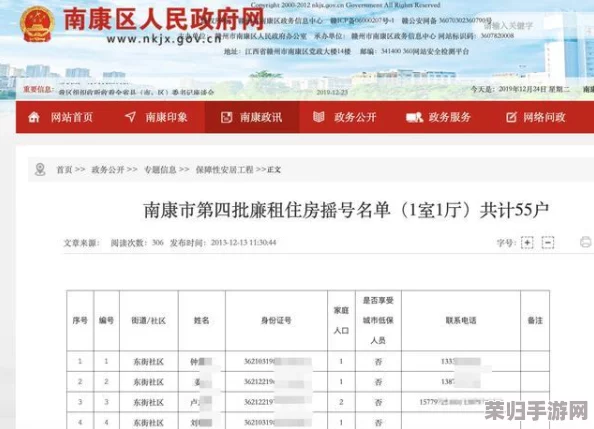Decrease font size with minus icon

coord(548,242)
